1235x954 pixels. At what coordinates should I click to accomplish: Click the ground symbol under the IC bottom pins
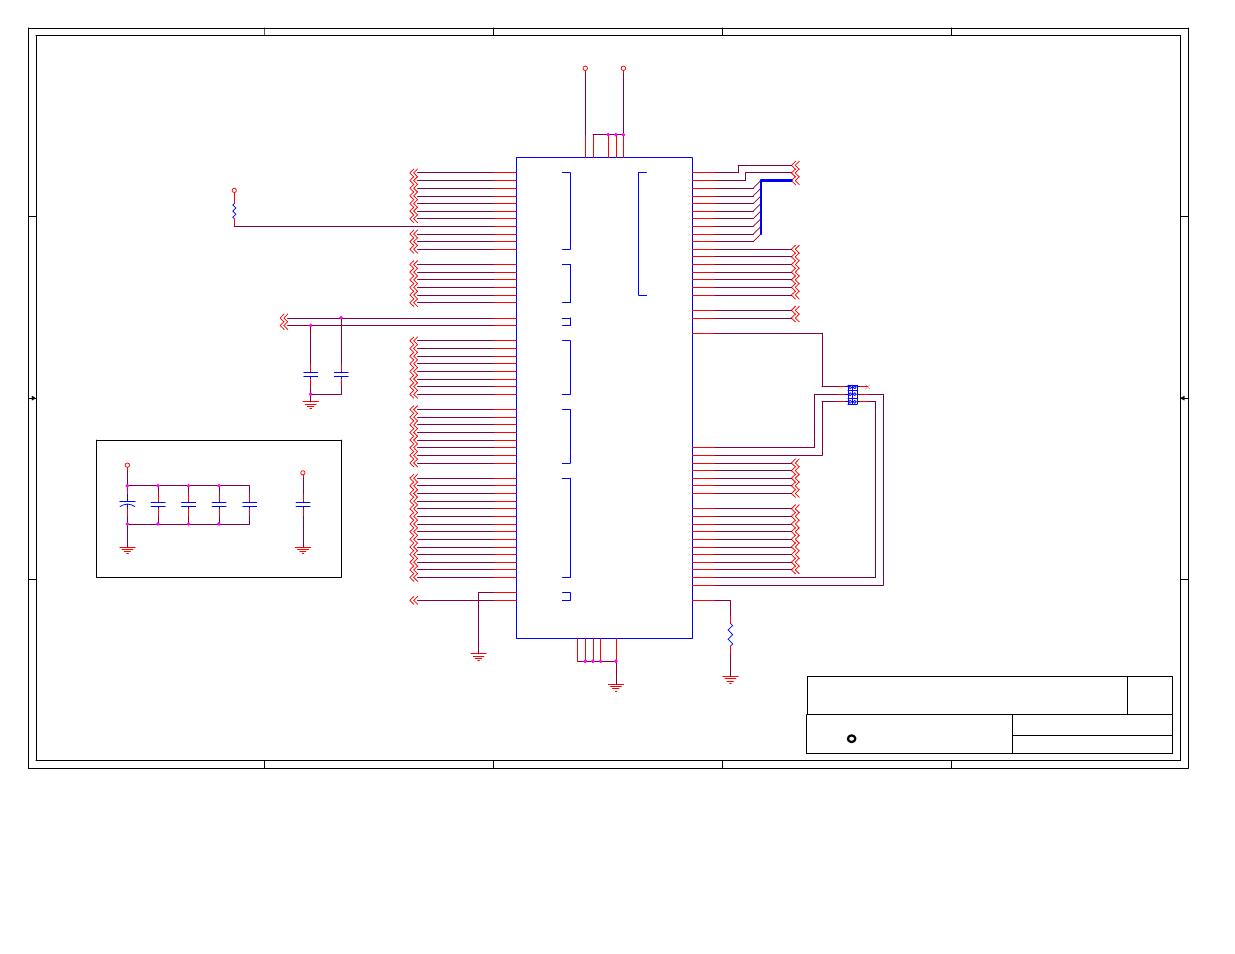point(616,687)
